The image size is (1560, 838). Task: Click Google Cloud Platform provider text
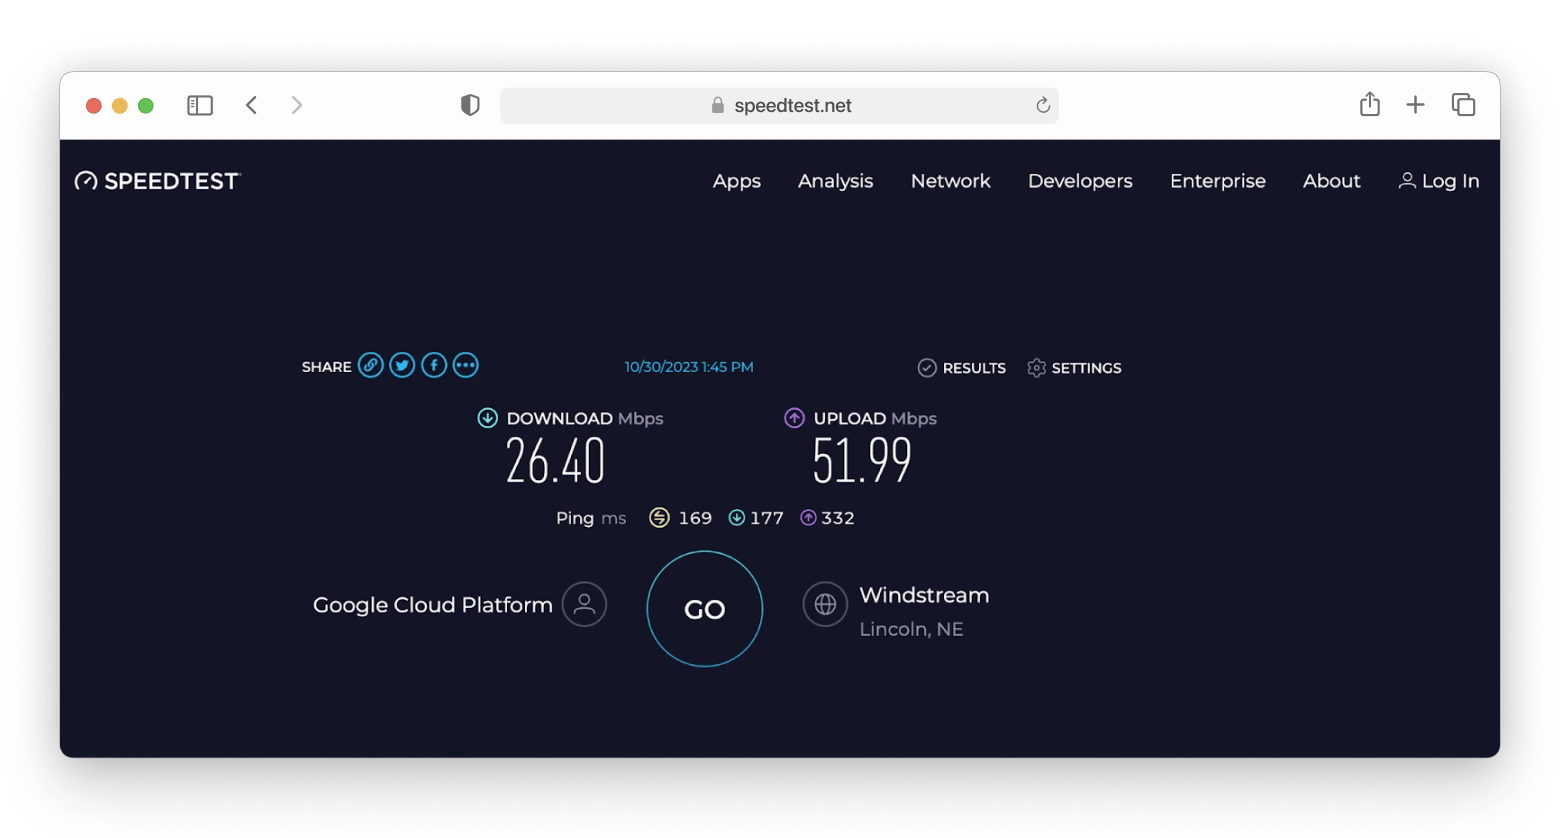point(433,605)
